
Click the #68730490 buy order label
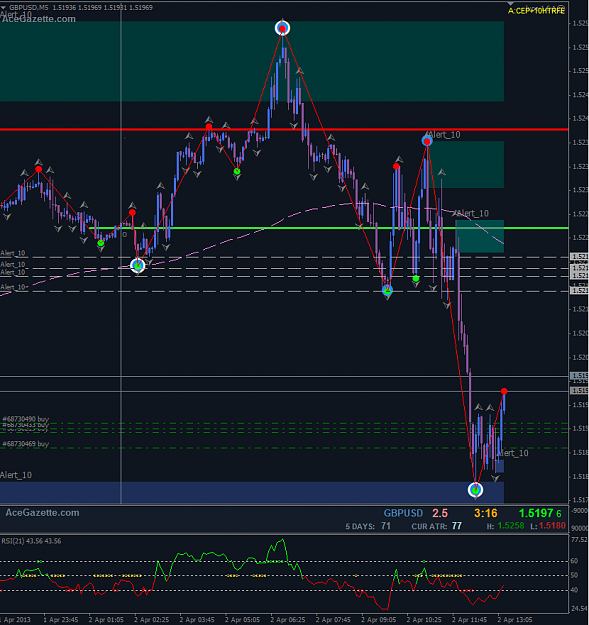[26, 419]
